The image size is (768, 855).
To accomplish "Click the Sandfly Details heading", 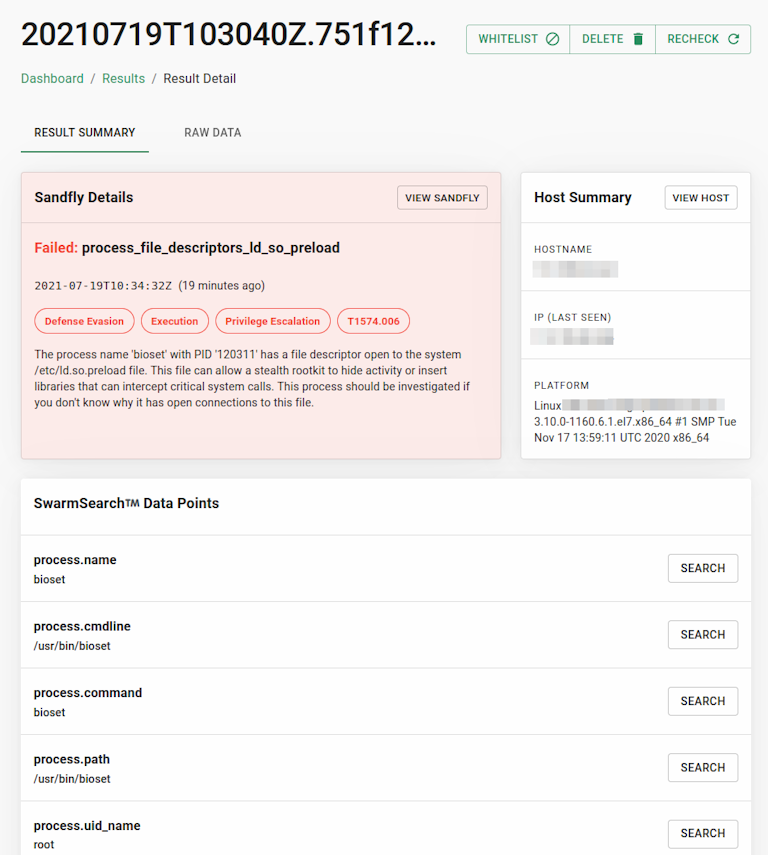I will (x=84, y=197).
